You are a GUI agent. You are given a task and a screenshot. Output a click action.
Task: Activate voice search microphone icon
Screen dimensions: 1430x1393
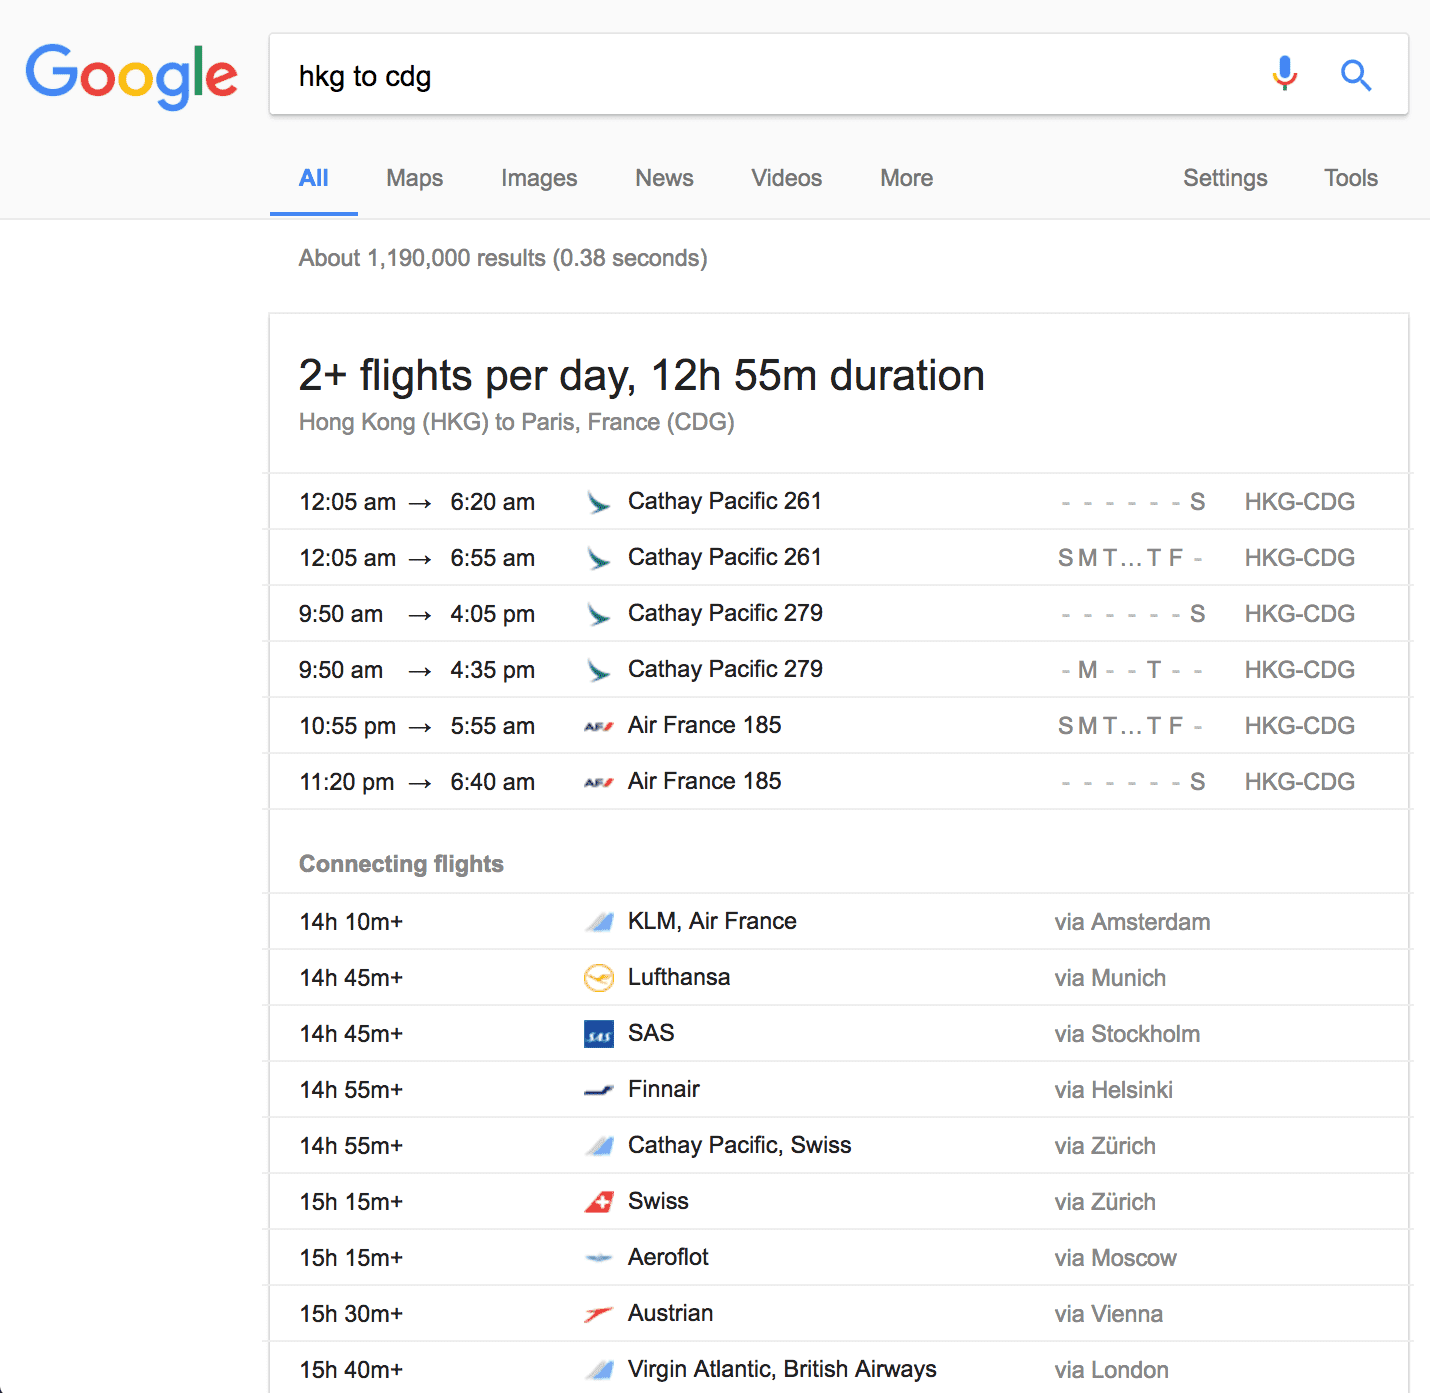click(1285, 74)
